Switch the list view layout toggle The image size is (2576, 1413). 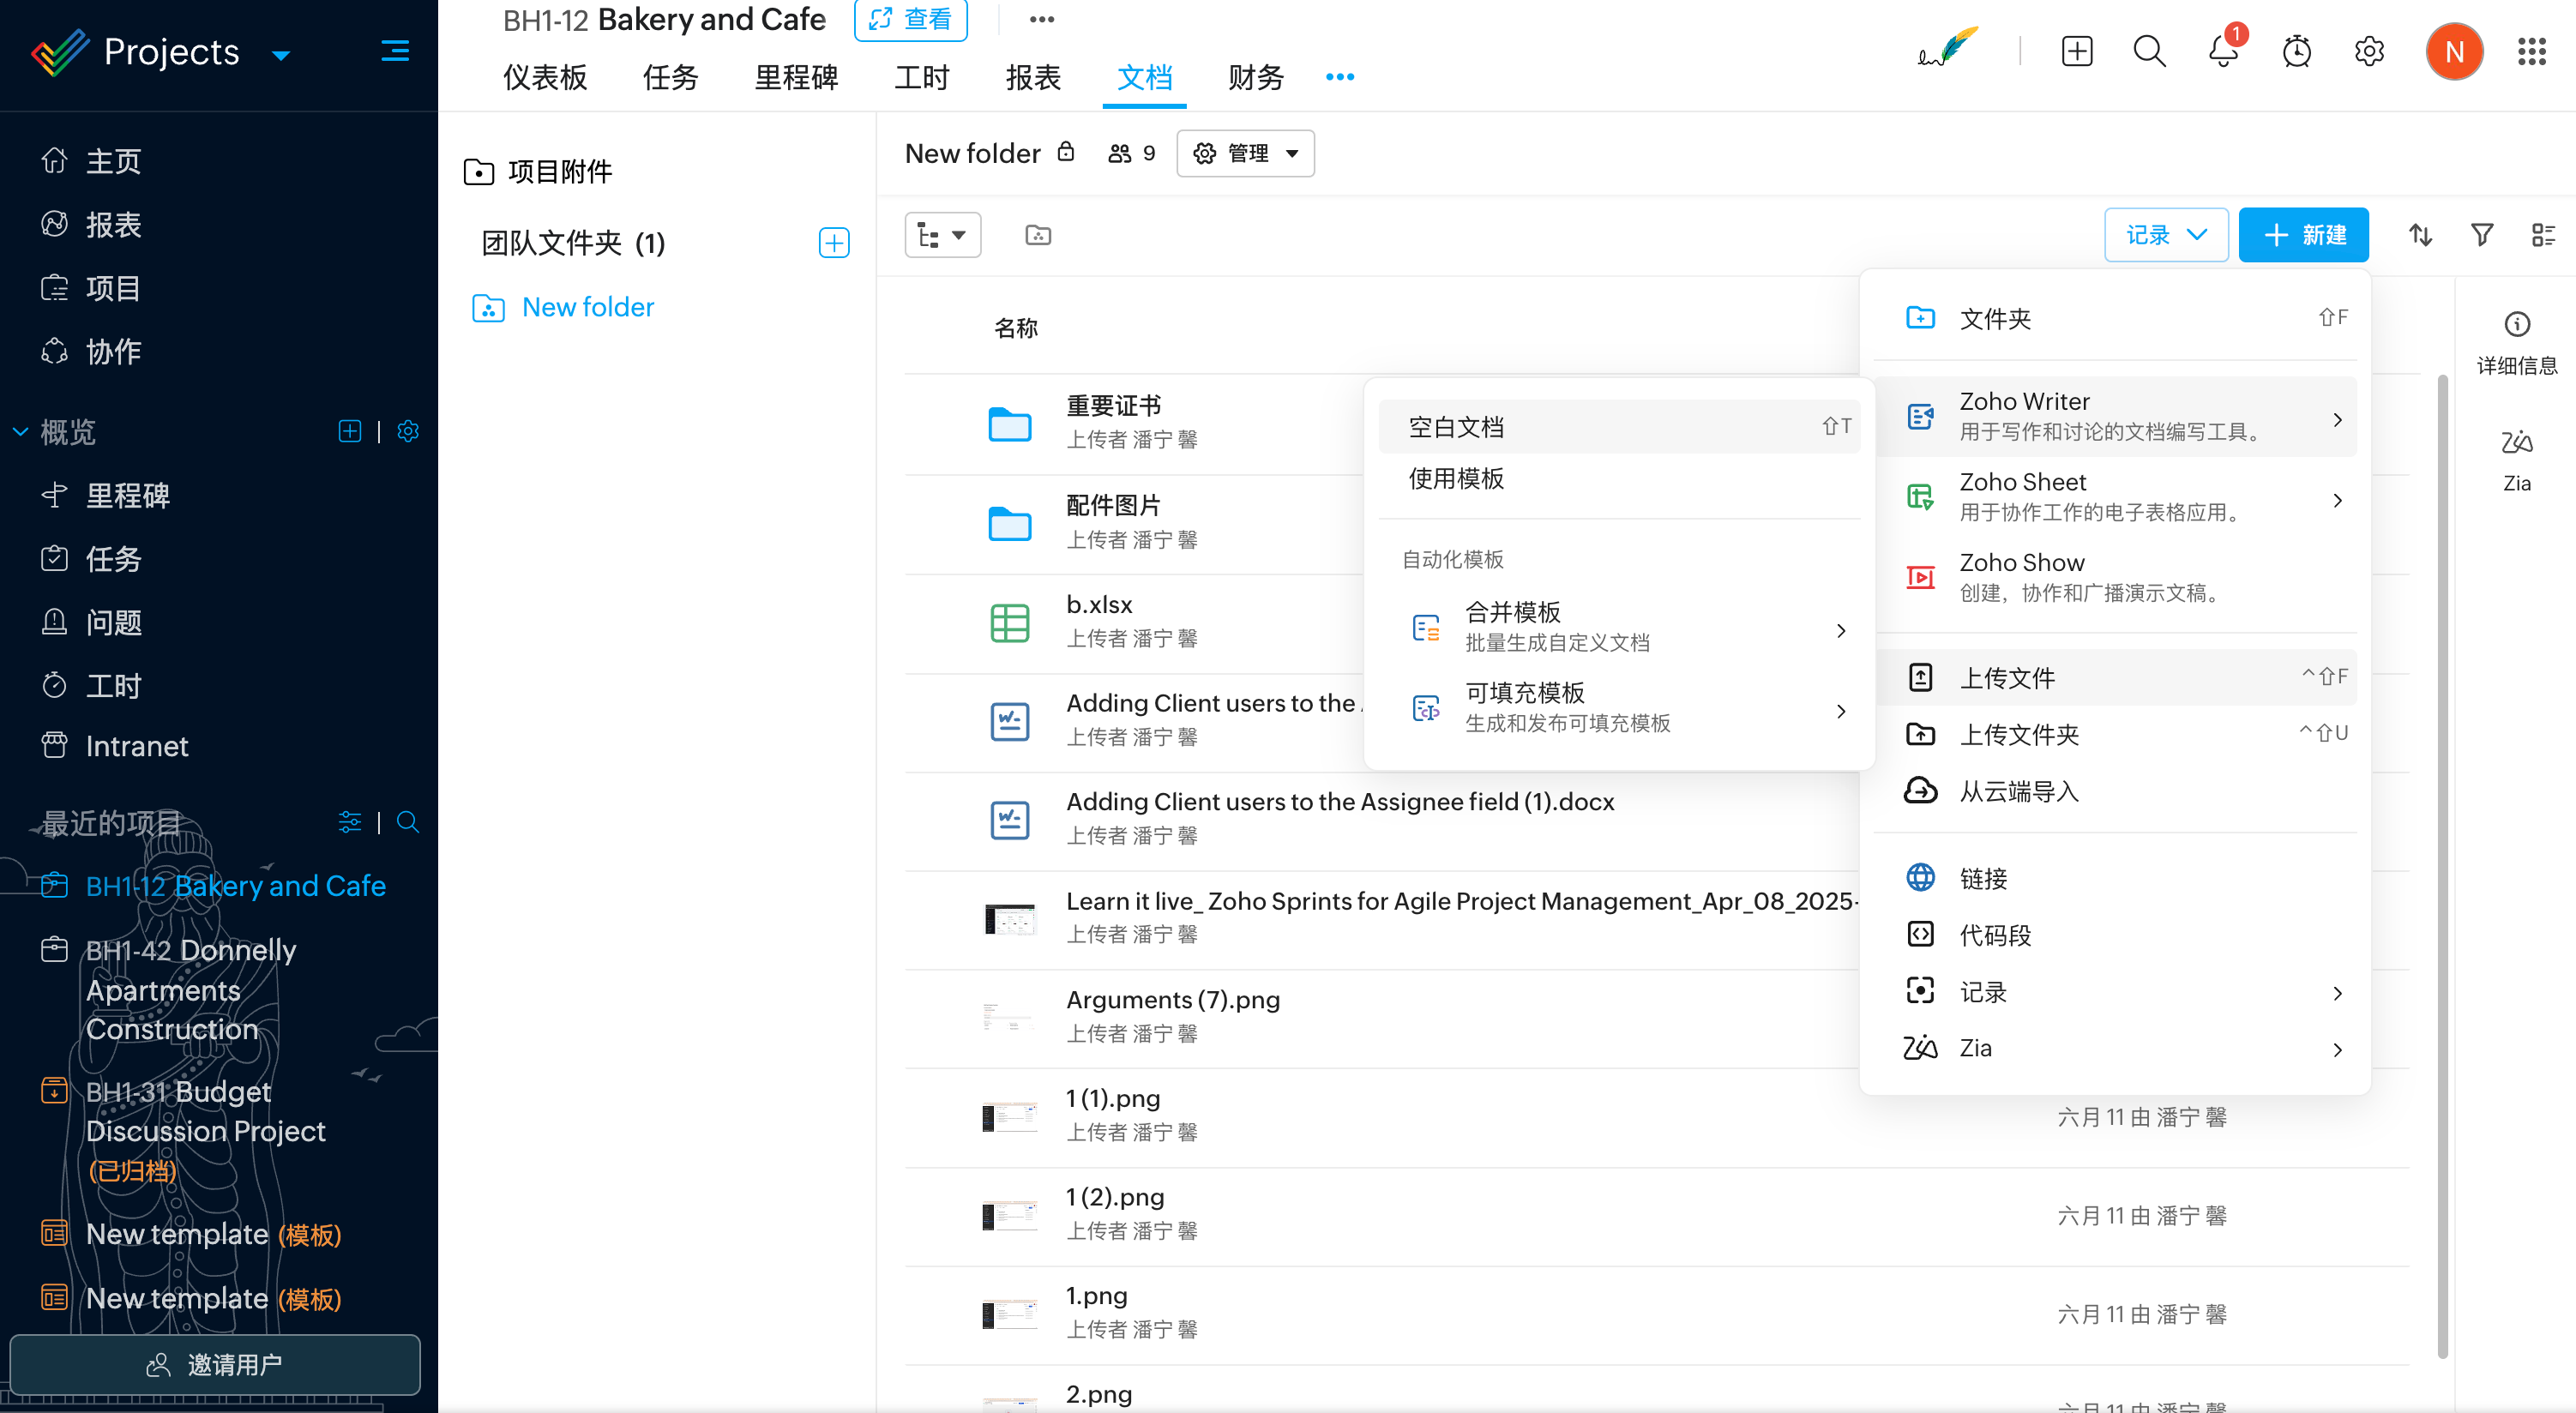[x=2543, y=235]
